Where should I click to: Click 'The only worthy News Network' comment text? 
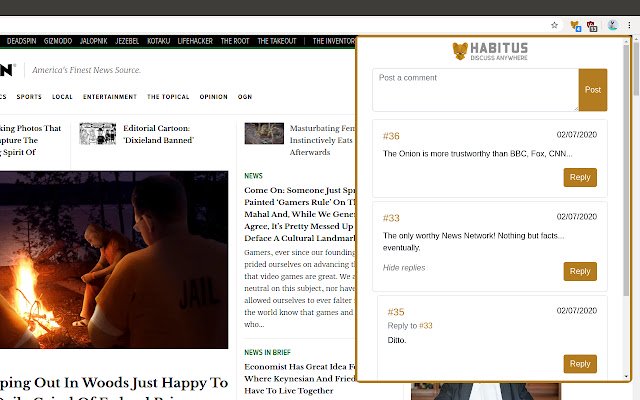click(473, 242)
